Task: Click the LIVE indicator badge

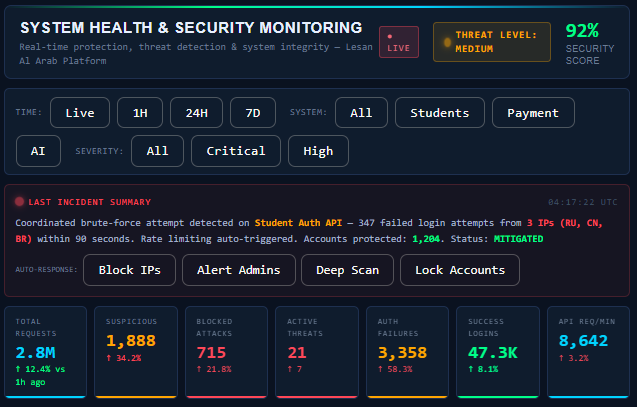Action: coord(399,42)
